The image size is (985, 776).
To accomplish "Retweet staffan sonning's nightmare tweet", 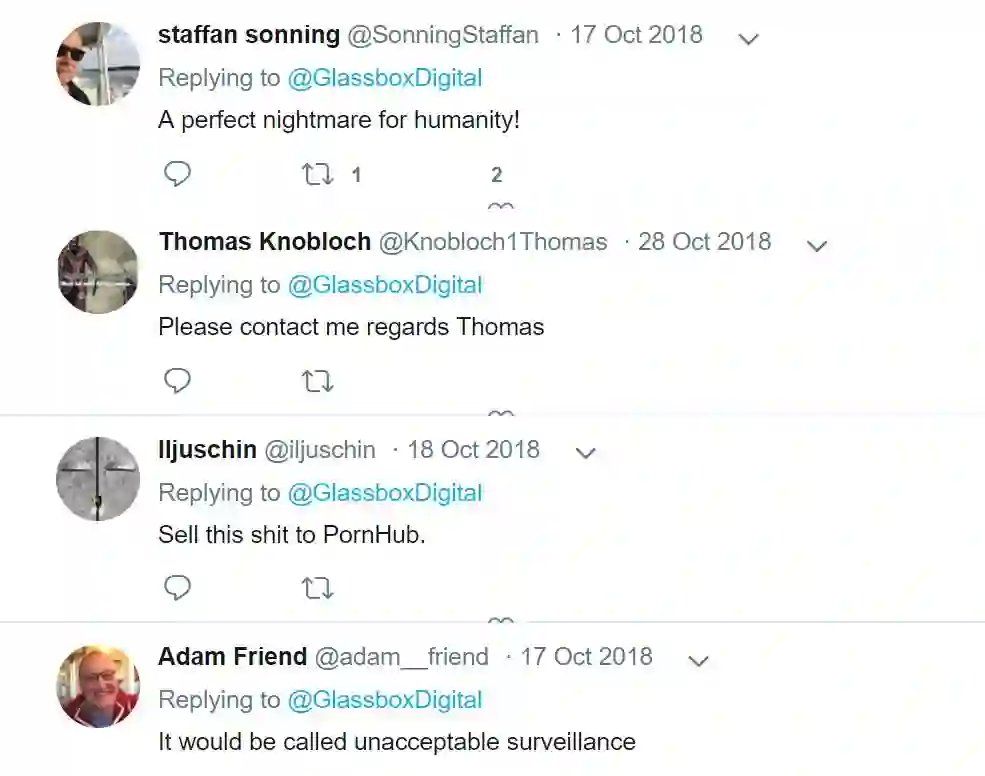I will tap(318, 175).
